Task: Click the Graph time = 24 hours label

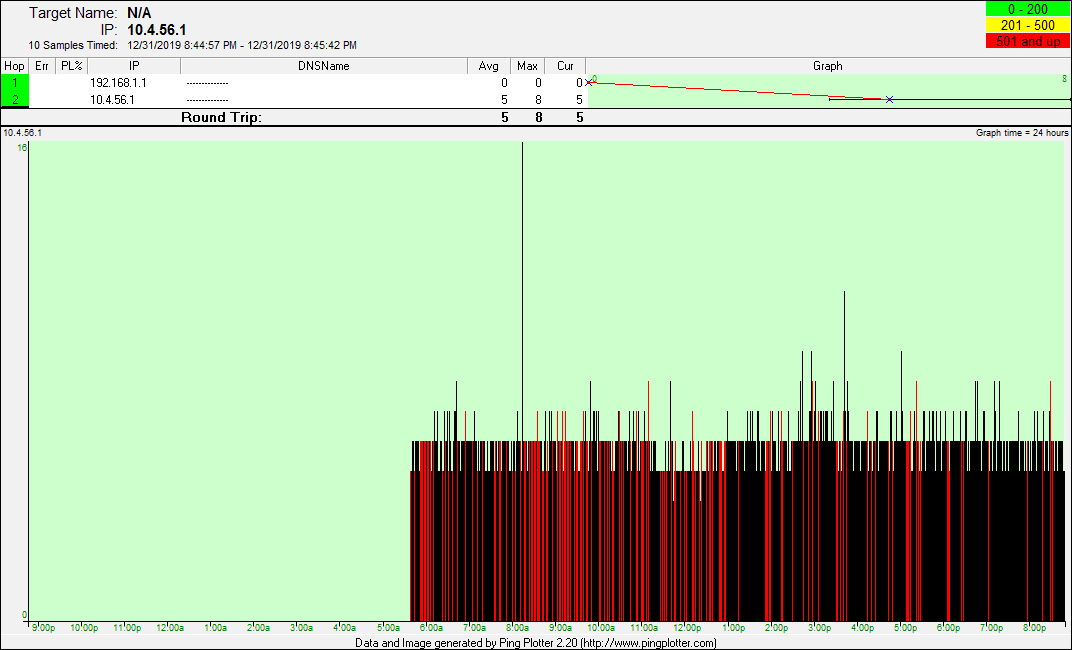Action: point(1022,133)
